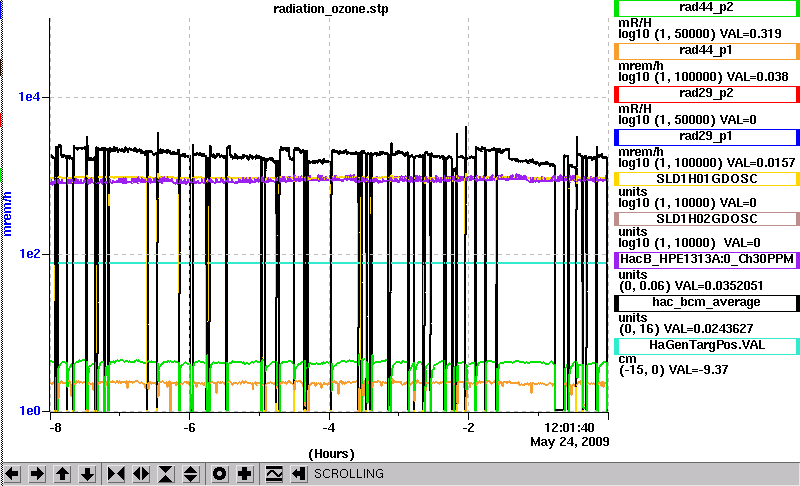The height and width of the screenshot is (486, 800).
Task: Click the waveform graph-mode toolbar button
Action: [x=273, y=474]
